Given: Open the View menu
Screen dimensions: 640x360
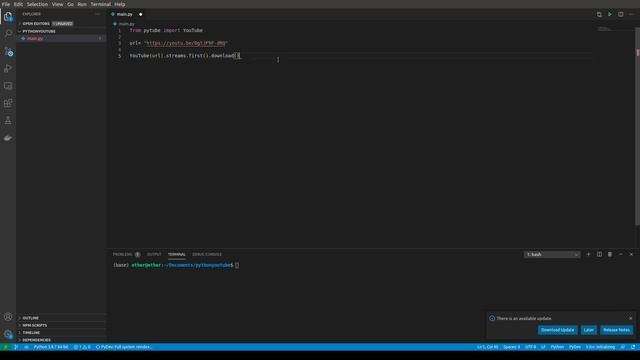Looking at the screenshot, I should click(57, 4).
